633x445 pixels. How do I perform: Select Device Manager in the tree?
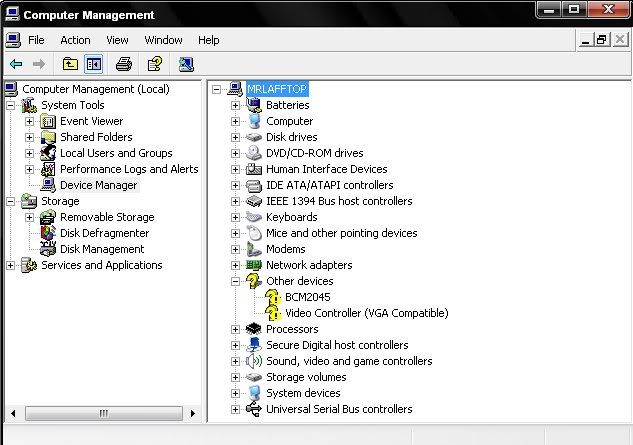pos(99,185)
